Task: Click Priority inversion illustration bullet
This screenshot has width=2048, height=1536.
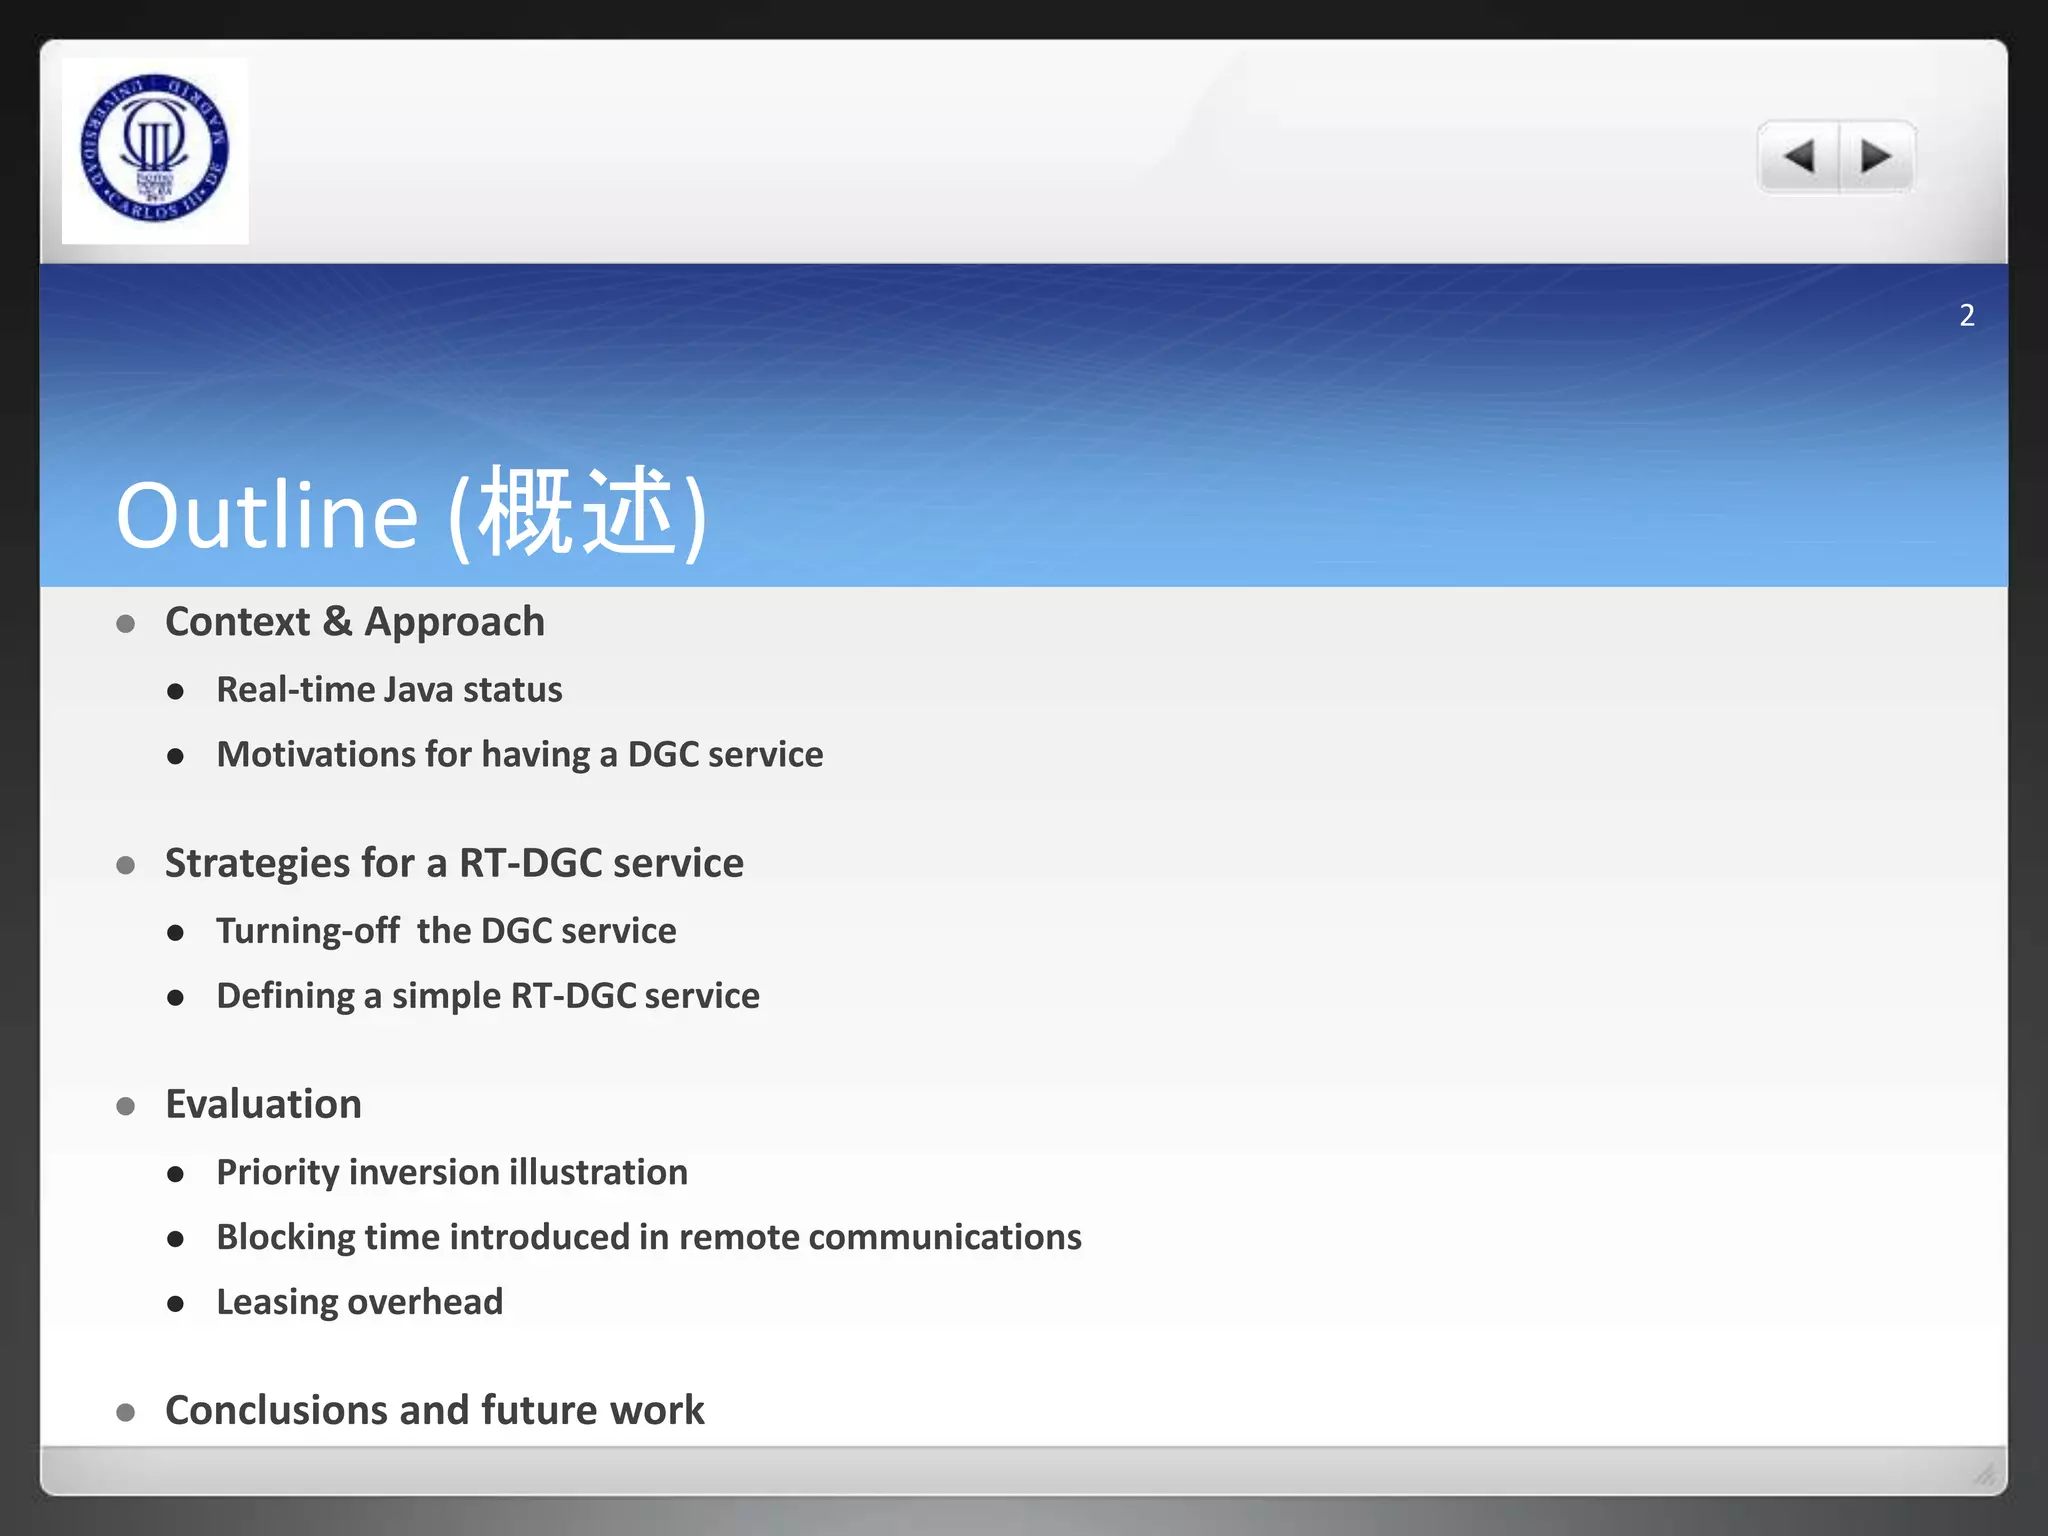Action: coord(451,1172)
